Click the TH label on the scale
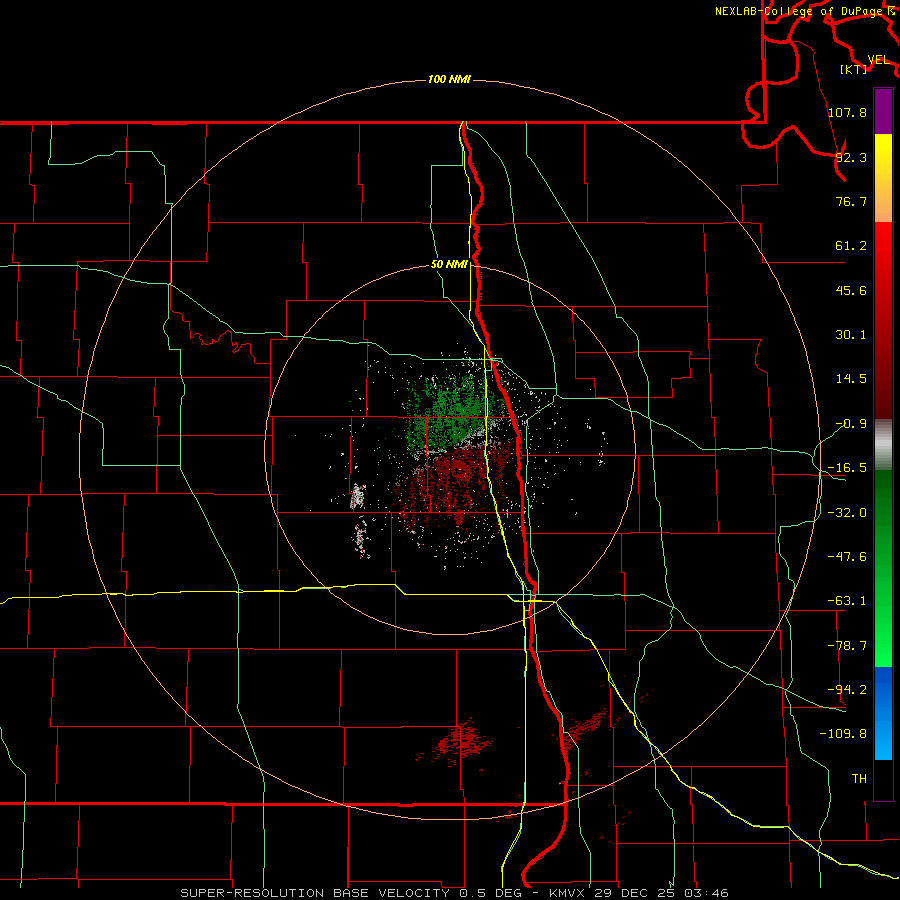900x900 pixels. 859,778
